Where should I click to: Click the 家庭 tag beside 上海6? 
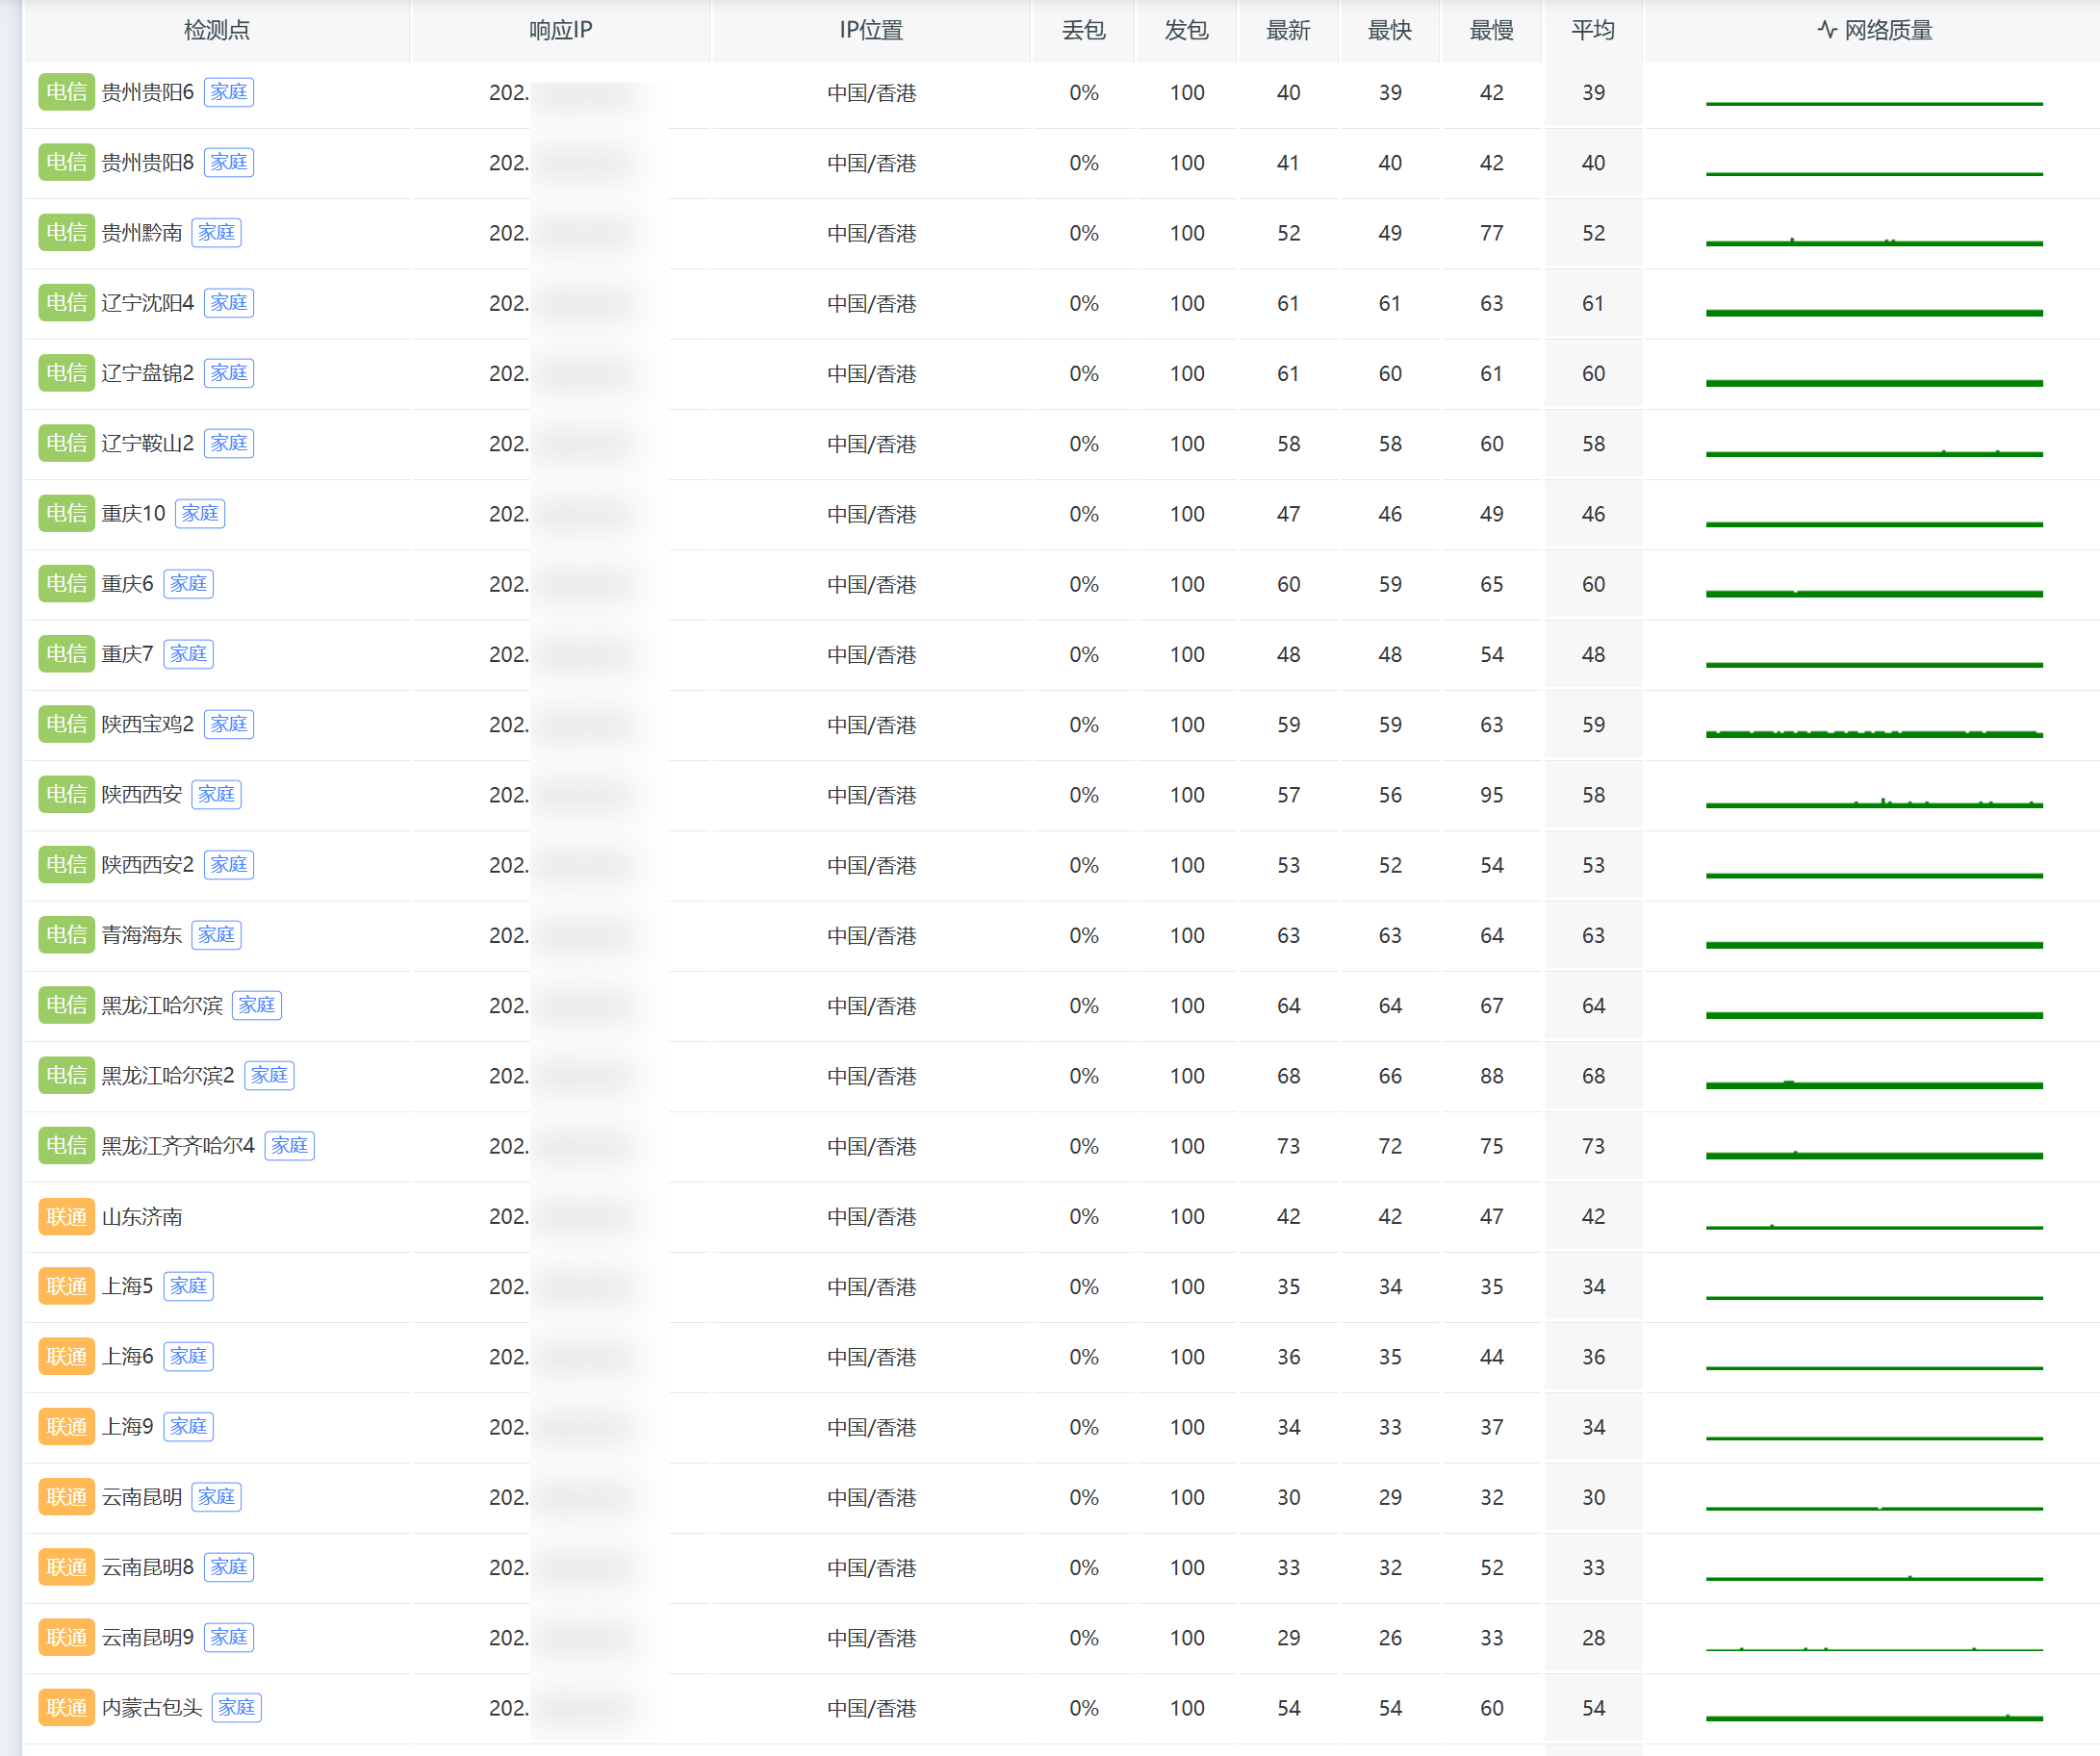pos(188,1356)
